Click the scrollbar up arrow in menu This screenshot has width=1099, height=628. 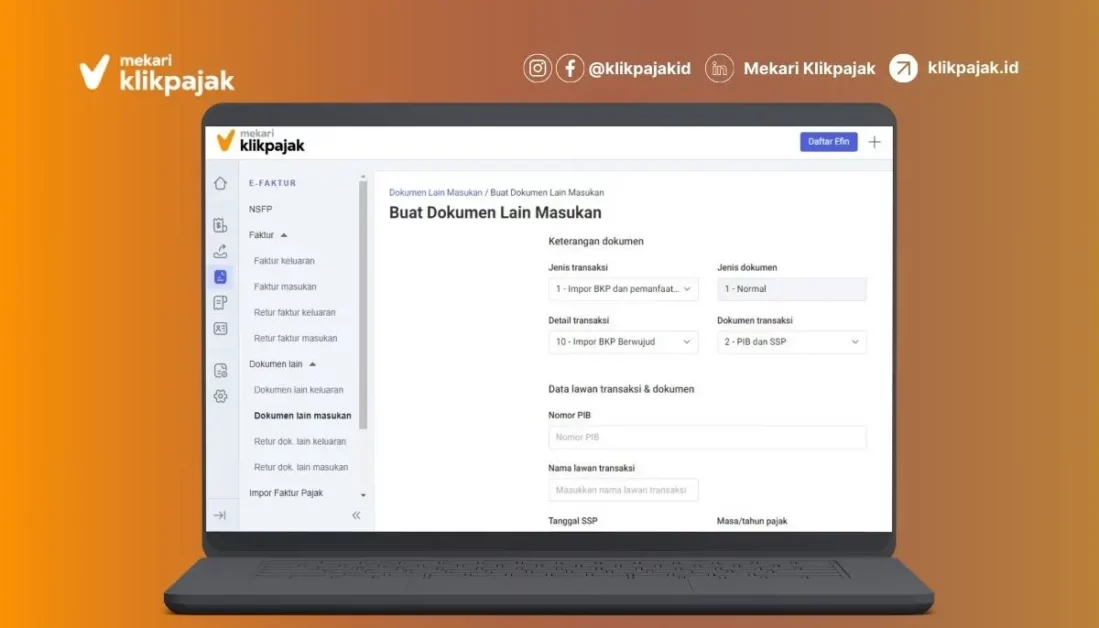(363, 177)
